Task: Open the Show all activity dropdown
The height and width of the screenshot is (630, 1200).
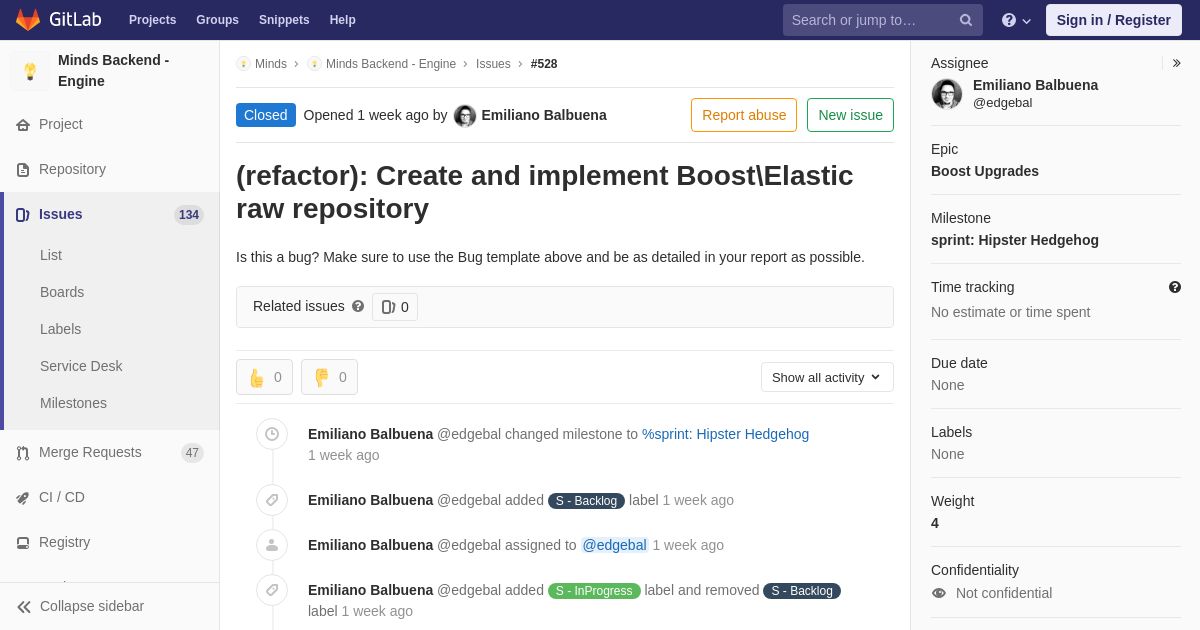Action: 827,377
